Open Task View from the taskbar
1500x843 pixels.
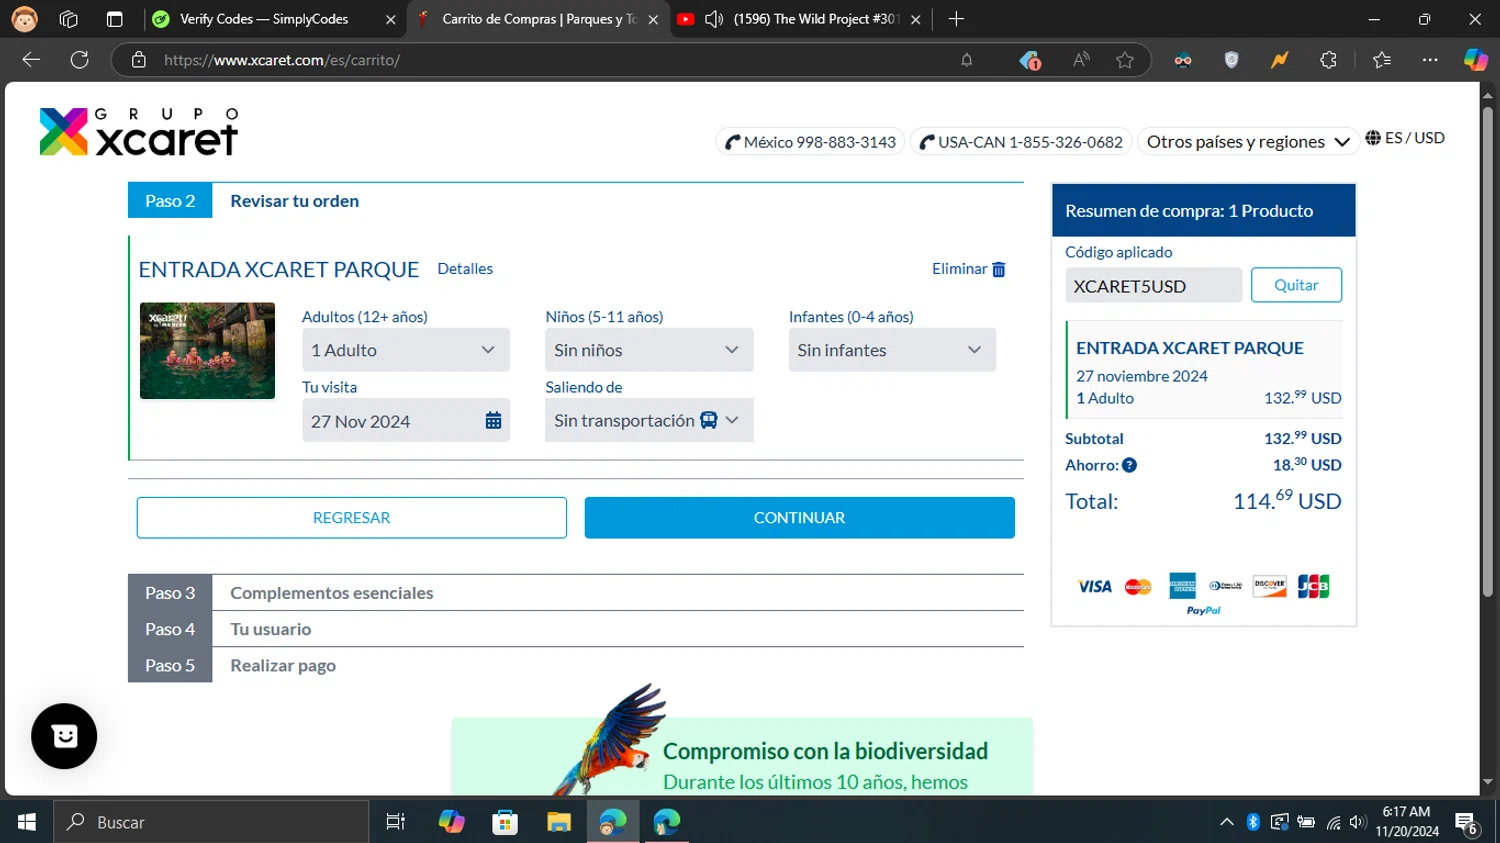396,822
